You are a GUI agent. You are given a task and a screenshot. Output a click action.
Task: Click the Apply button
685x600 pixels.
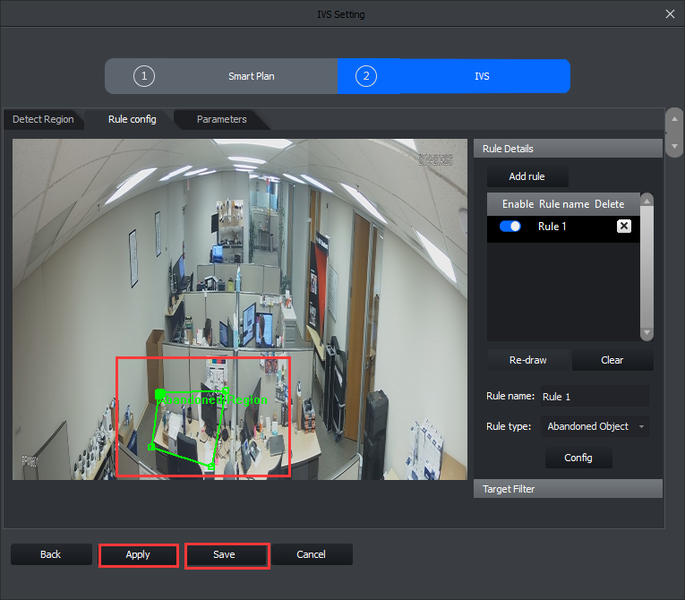tap(138, 555)
